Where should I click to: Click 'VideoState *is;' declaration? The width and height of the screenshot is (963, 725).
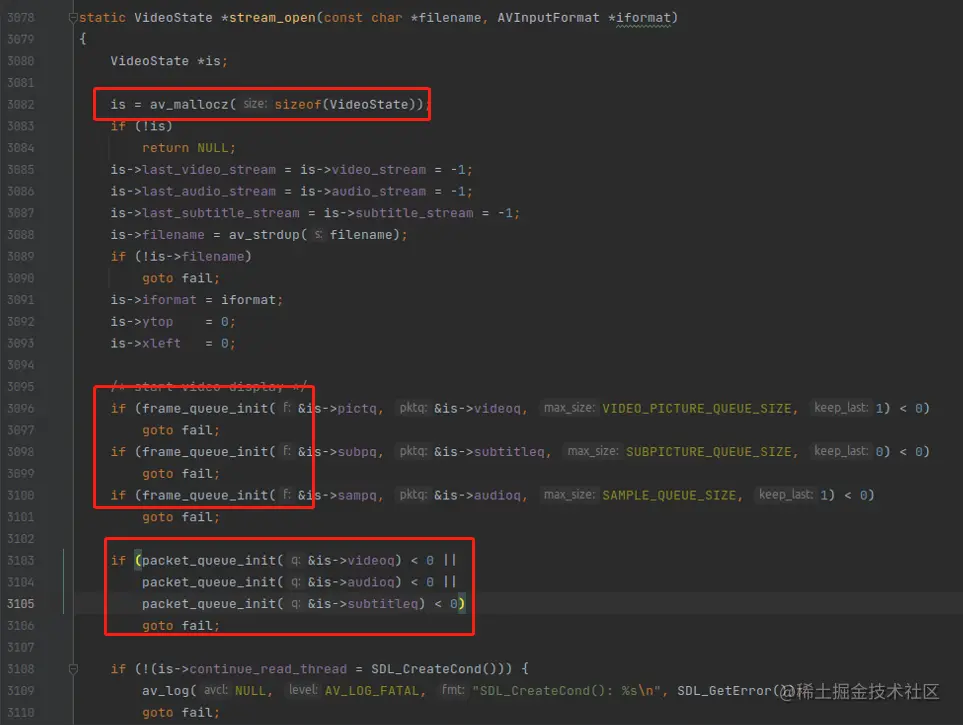click(169, 61)
